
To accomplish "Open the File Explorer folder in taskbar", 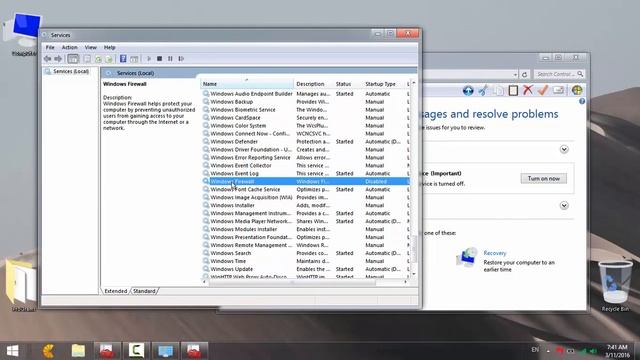I will pos(78,351).
